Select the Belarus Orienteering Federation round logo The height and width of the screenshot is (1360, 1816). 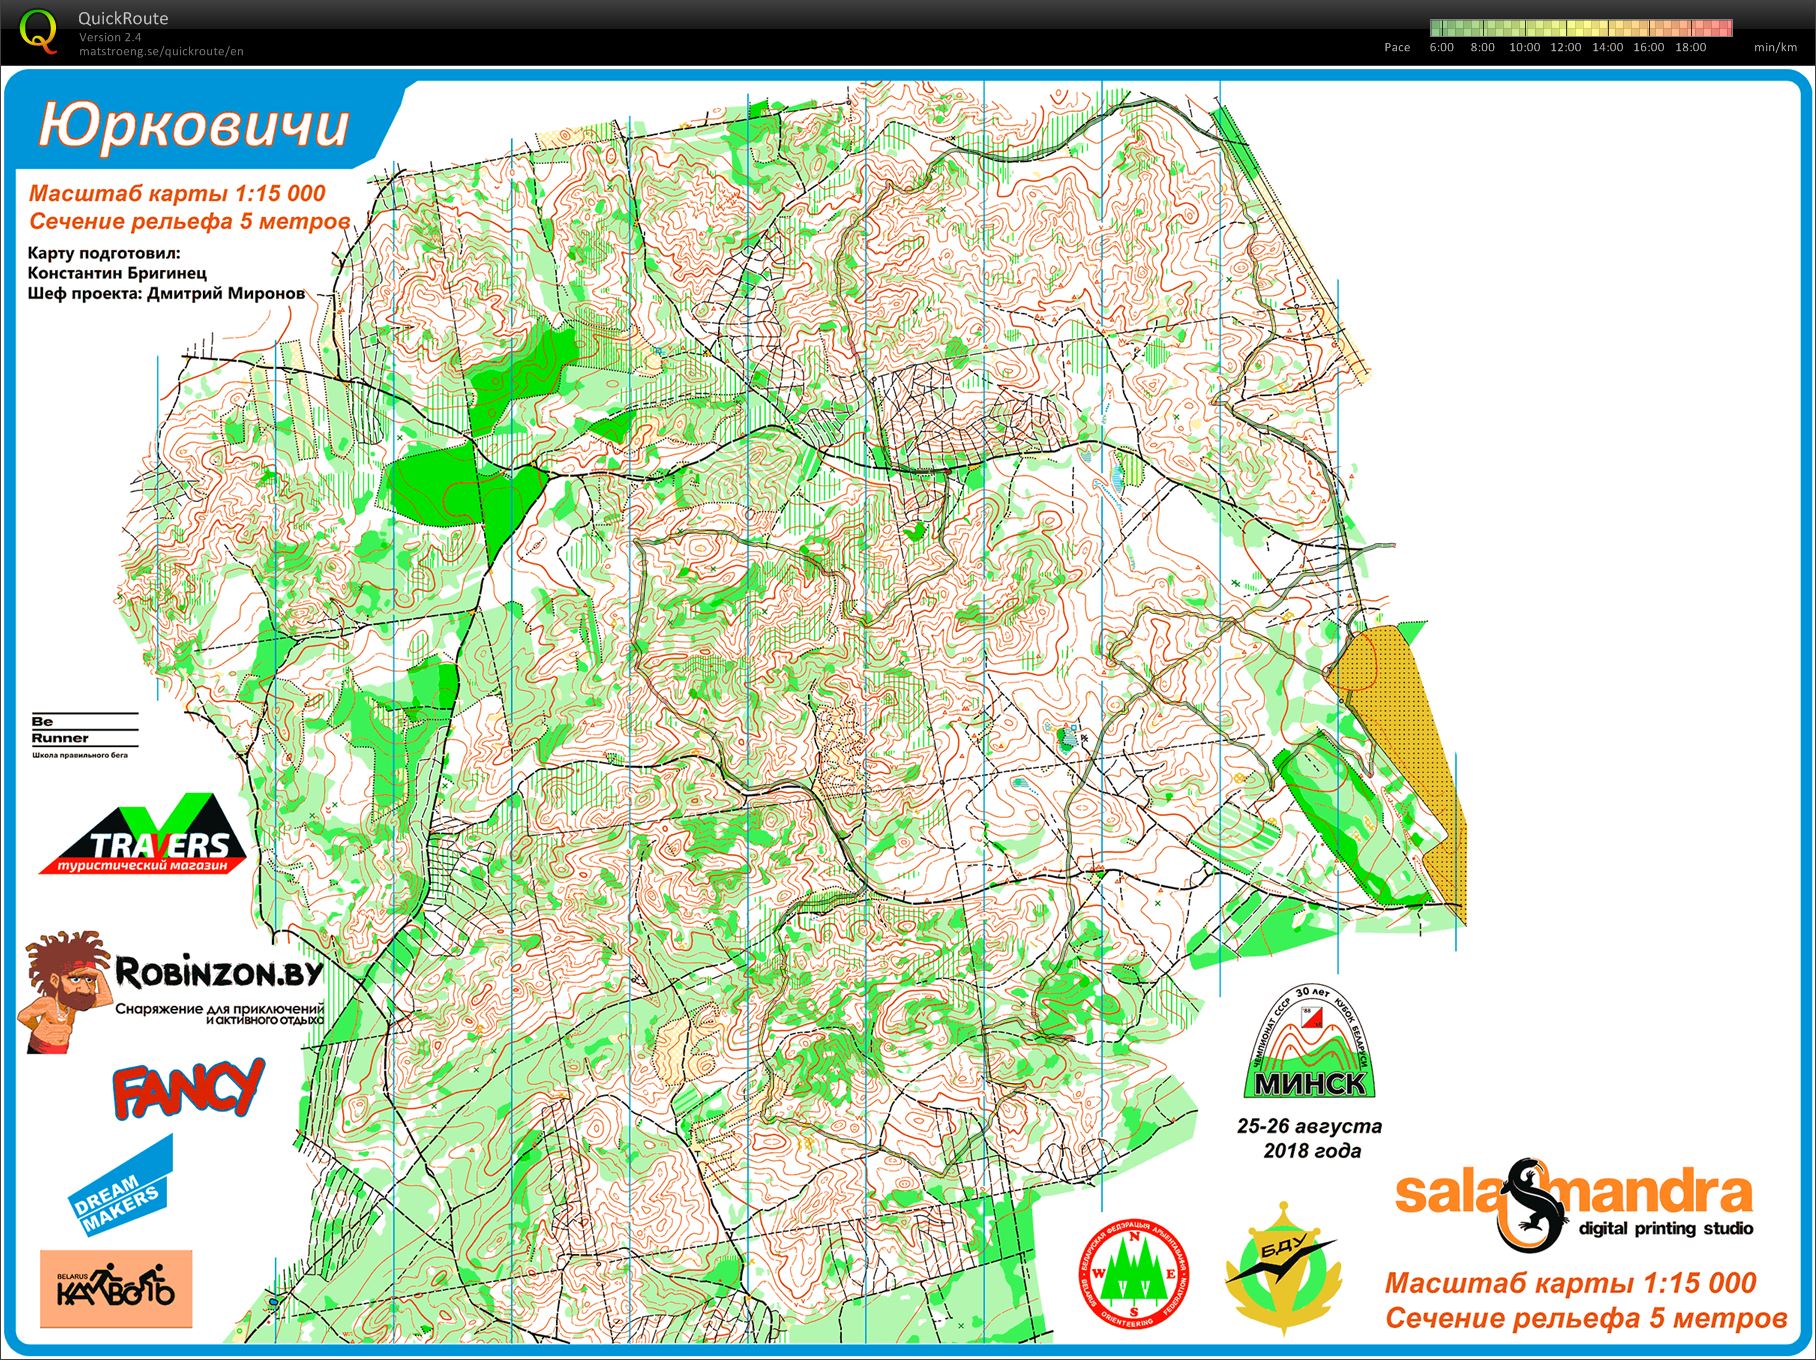coord(1133,1275)
